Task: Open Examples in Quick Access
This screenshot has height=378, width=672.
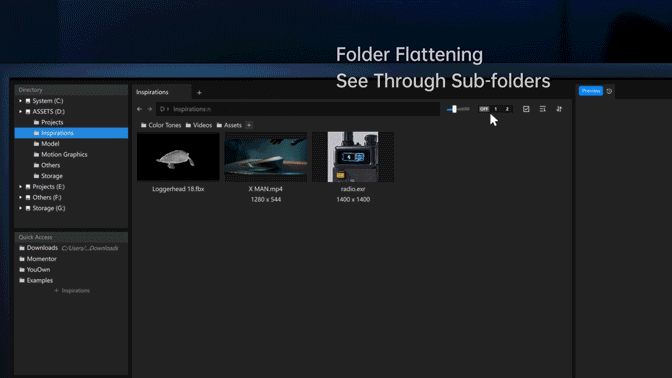Action: click(39, 280)
